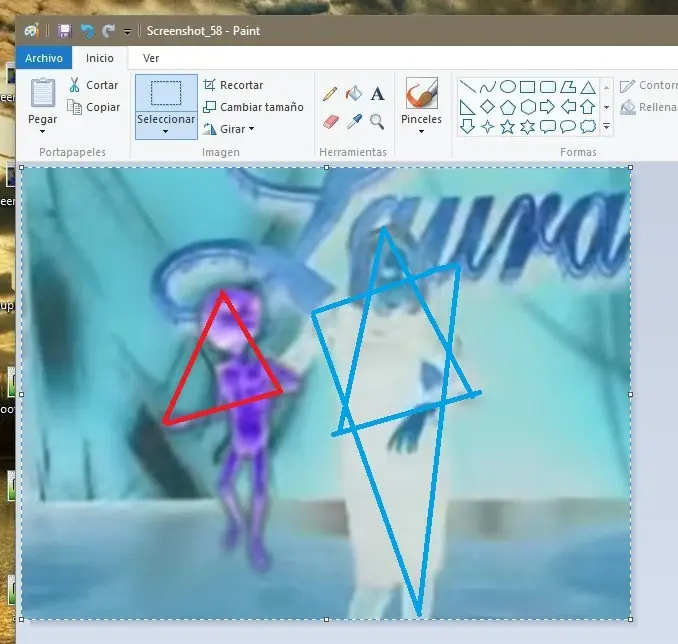The height and width of the screenshot is (644, 678).
Task: Click Copiar to copy selection
Action: coord(93,107)
